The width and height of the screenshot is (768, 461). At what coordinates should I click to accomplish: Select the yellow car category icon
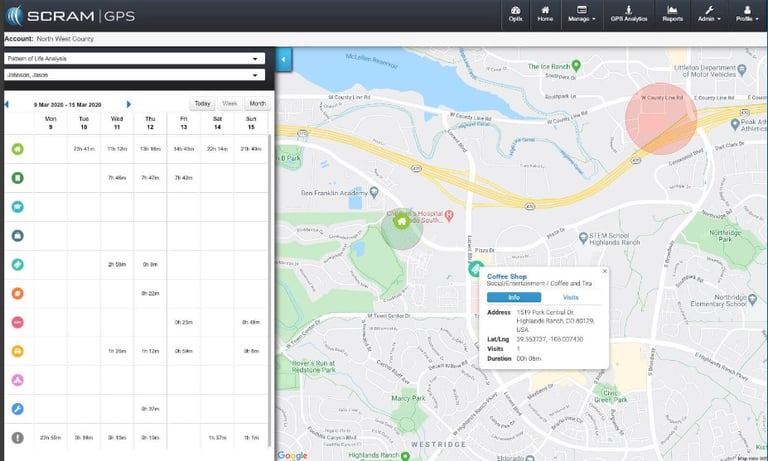[18, 351]
